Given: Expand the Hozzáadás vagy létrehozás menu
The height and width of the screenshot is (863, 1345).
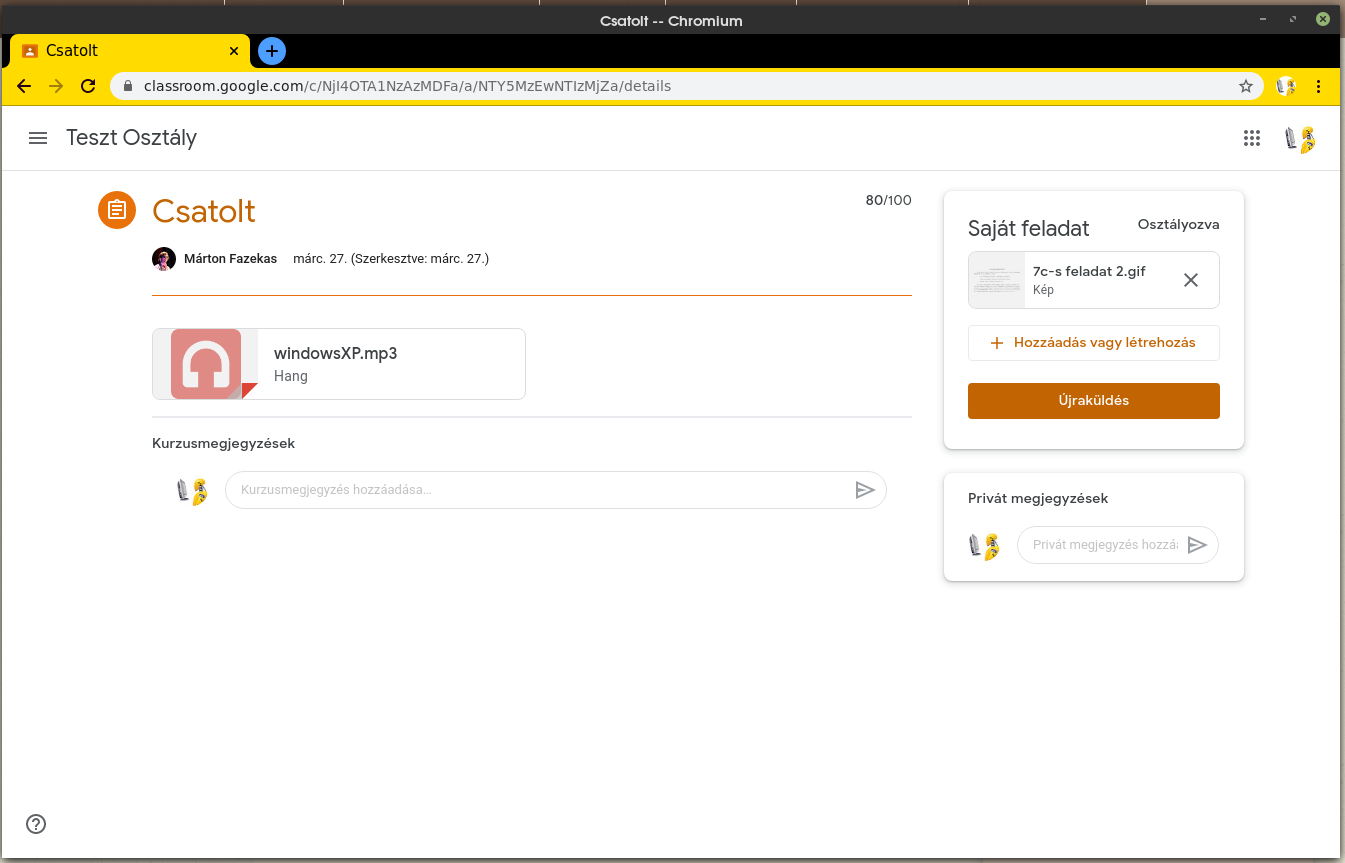Looking at the screenshot, I should 1093,343.
